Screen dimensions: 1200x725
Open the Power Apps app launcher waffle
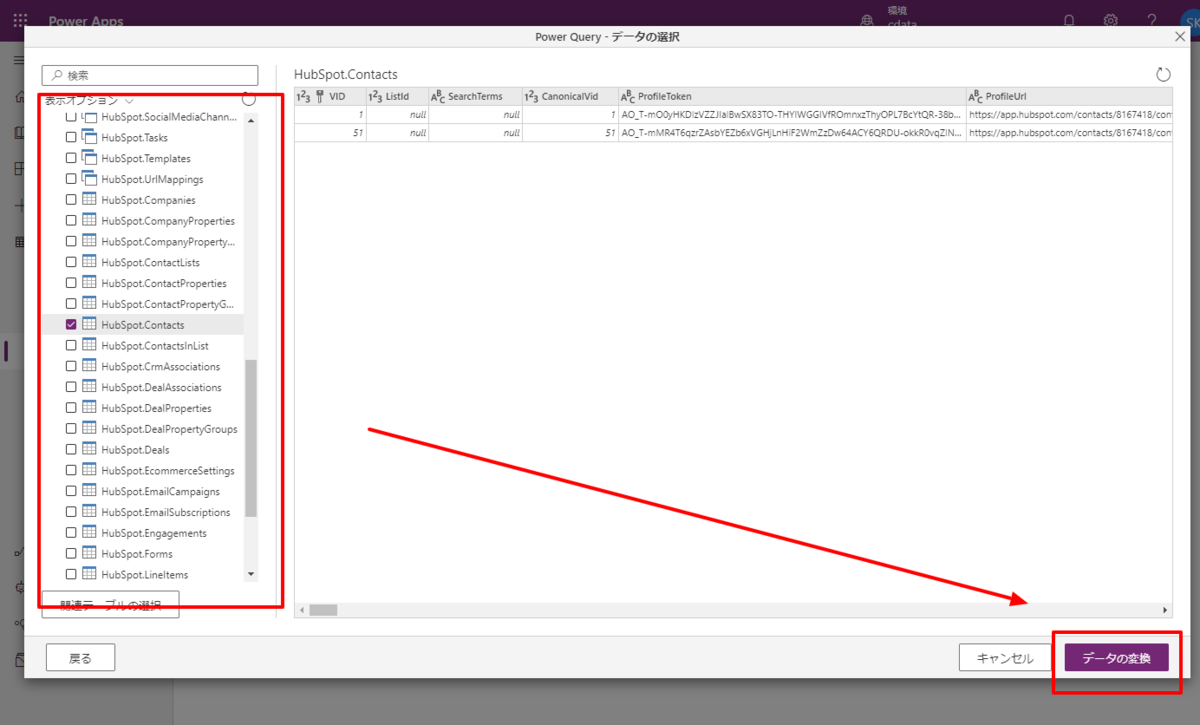click(20, 19)
